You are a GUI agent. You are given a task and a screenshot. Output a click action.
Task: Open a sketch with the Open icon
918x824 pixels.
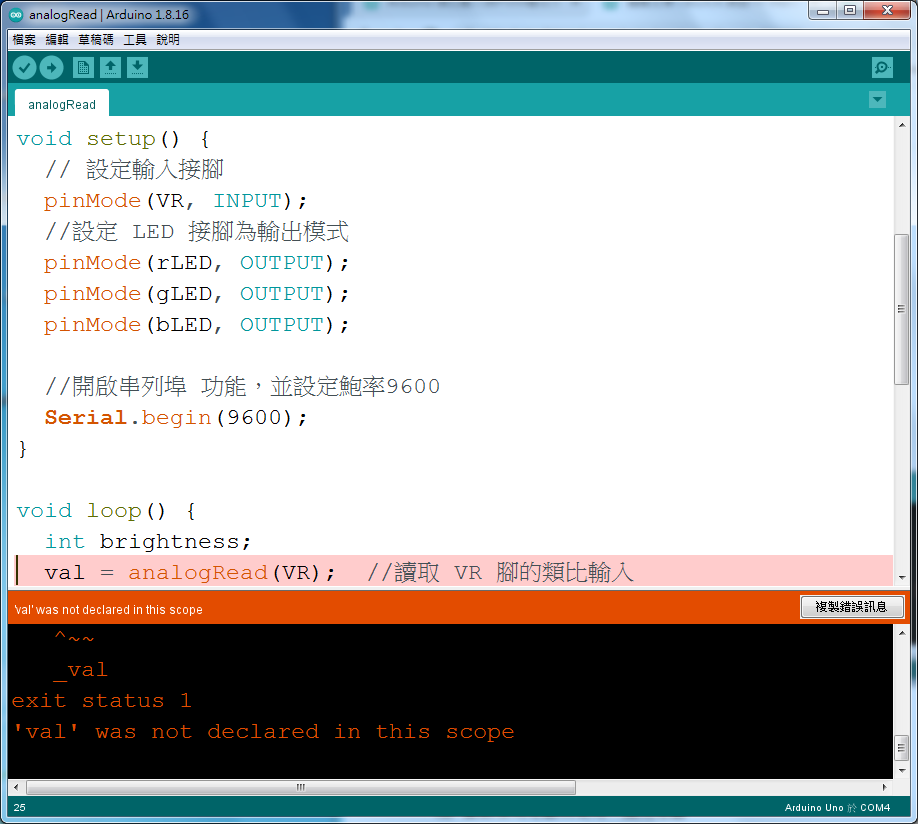point(110,68)
